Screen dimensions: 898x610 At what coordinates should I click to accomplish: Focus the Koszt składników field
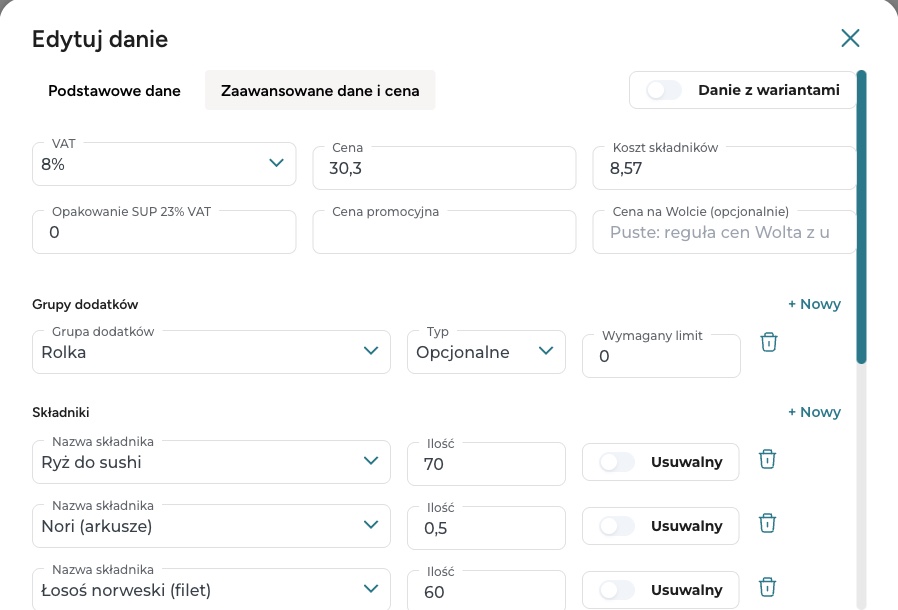[724, 168]
